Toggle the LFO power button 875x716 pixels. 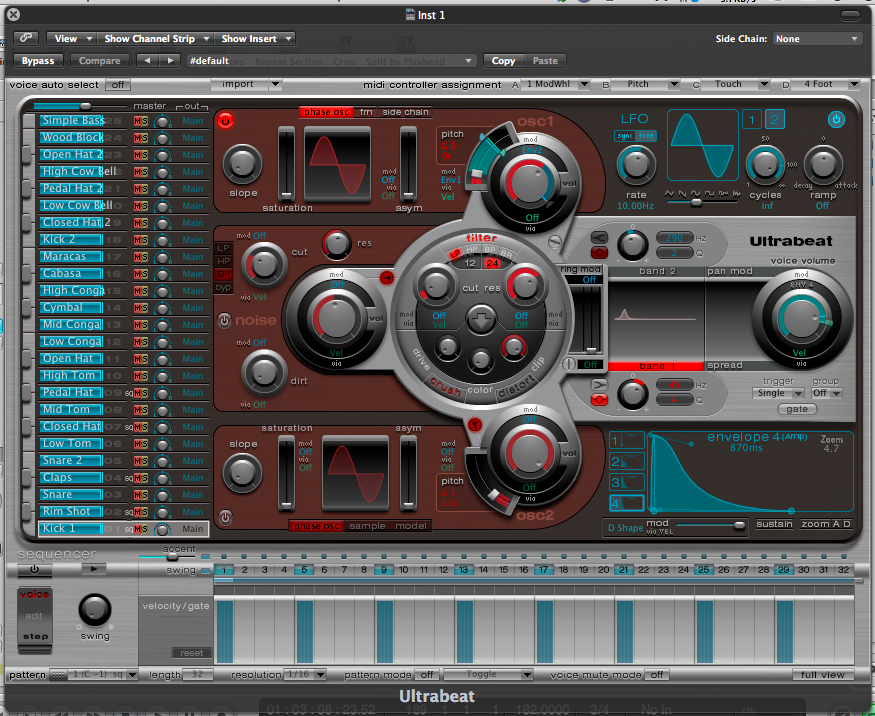[x=836, y=119]
